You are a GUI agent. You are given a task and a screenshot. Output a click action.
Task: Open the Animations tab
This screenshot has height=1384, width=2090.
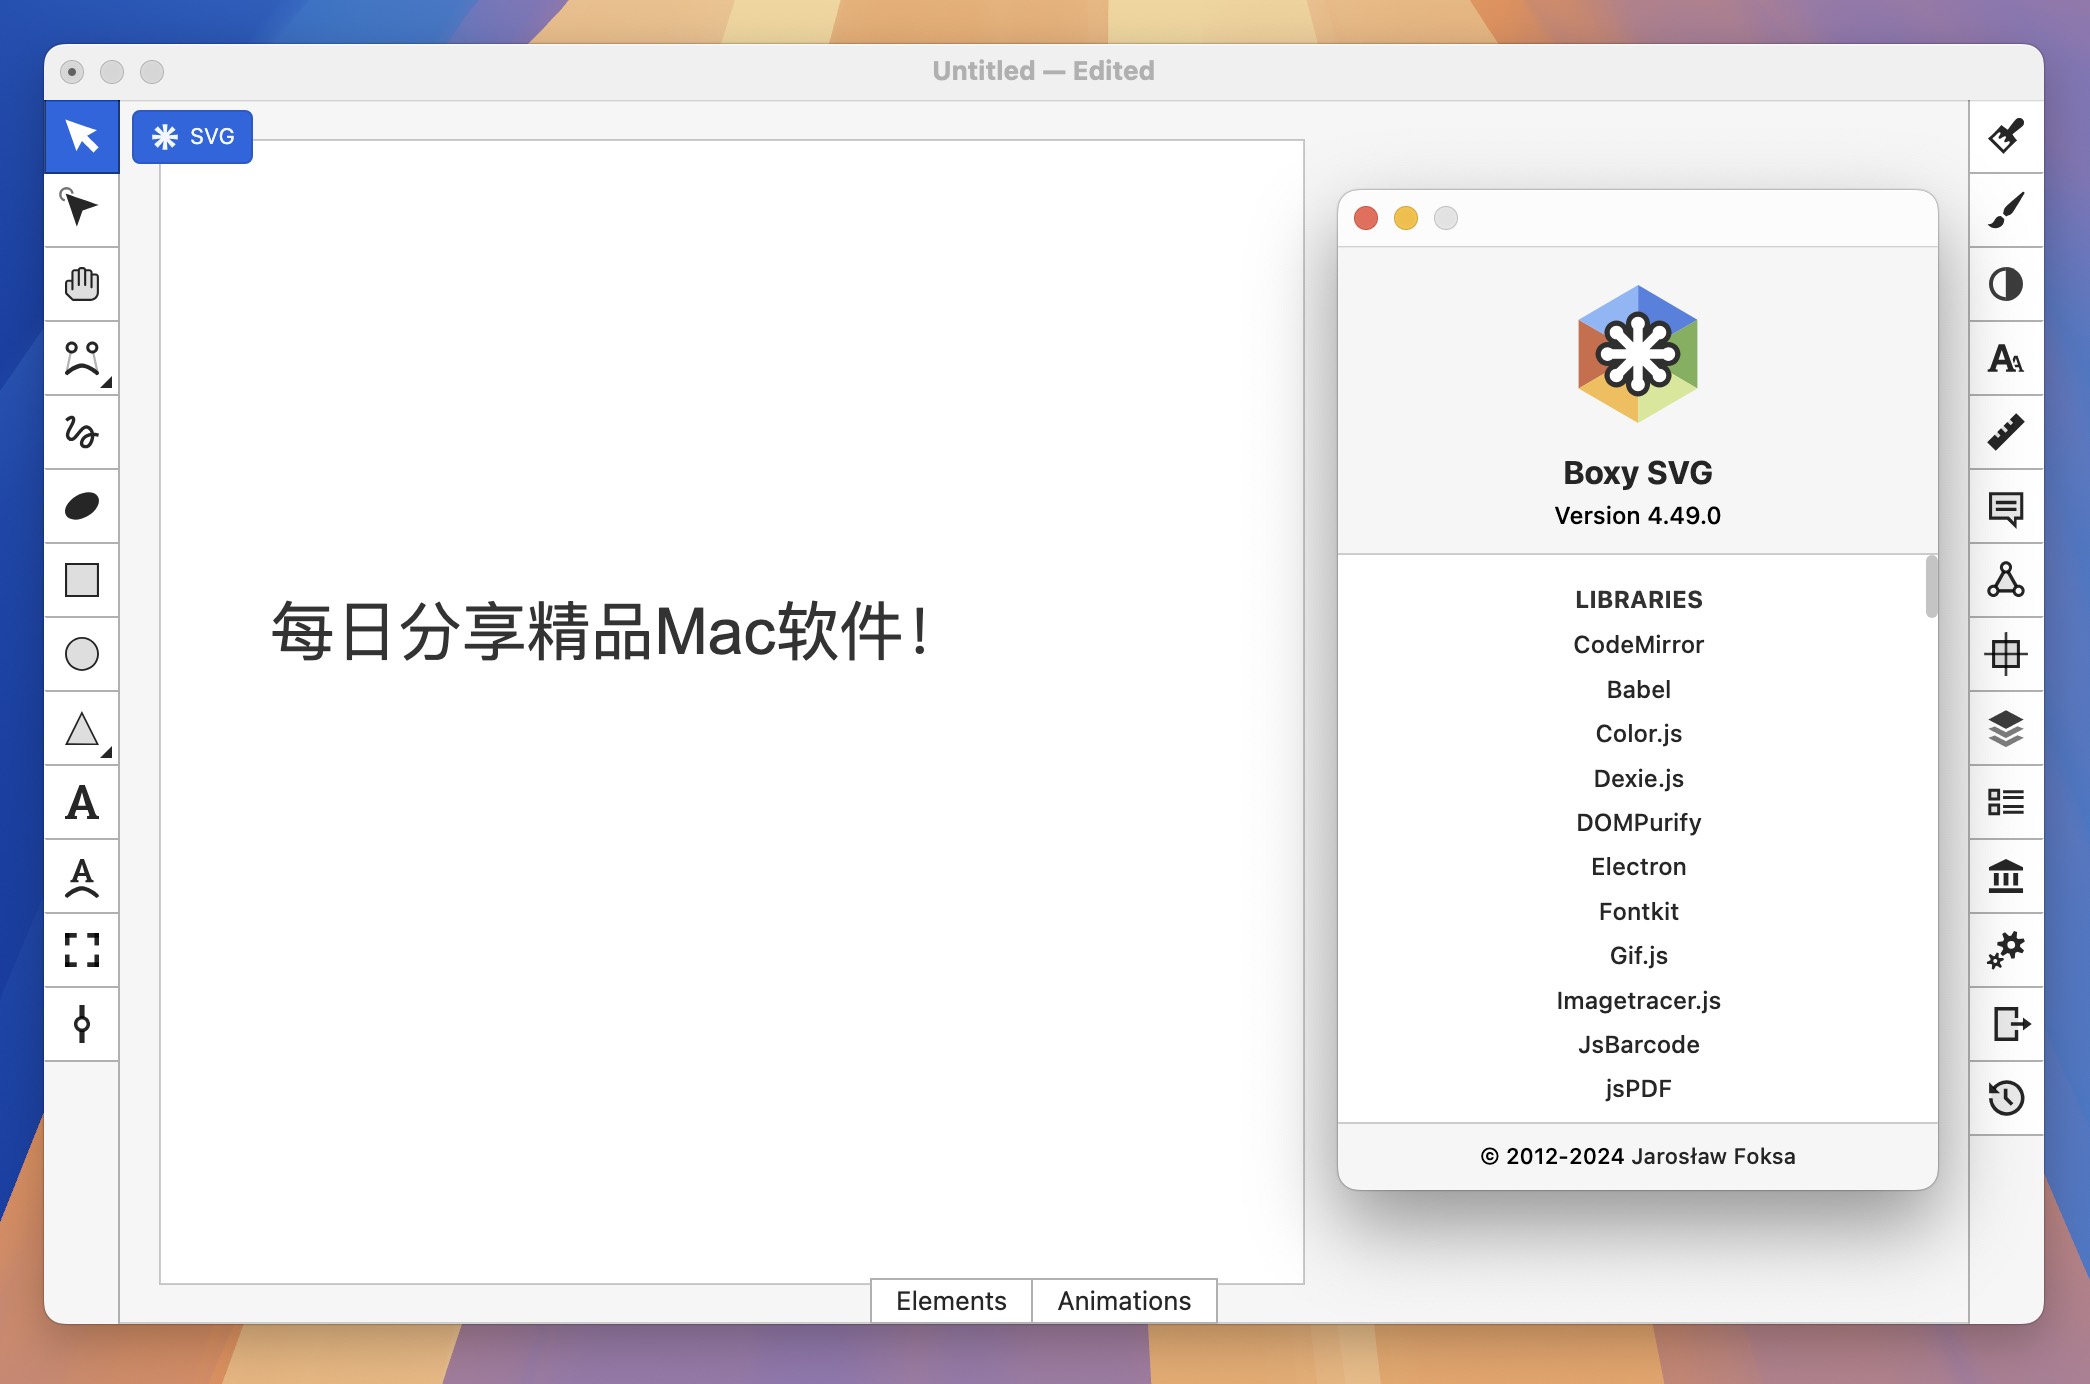tap(1124, 1300)
